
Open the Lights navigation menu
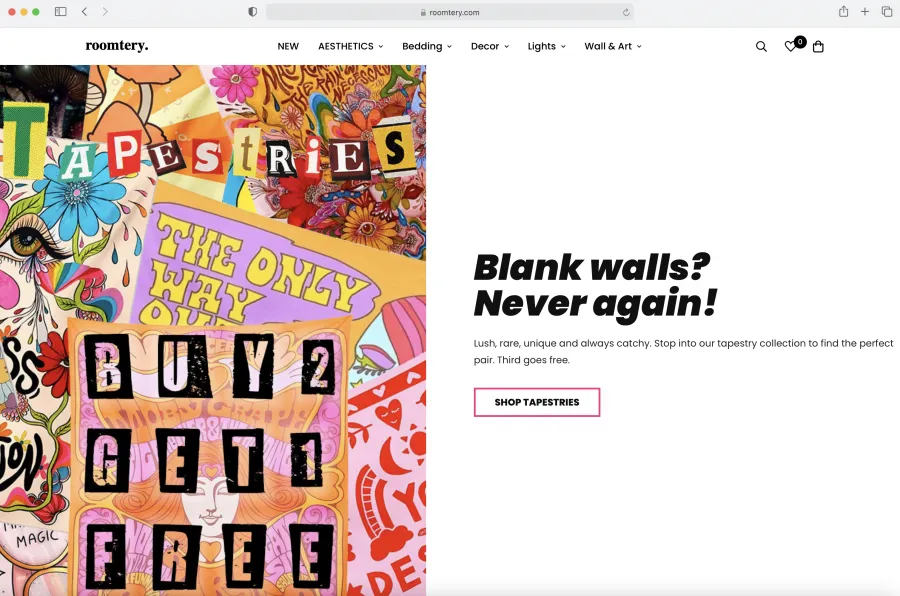pos(546,47)
